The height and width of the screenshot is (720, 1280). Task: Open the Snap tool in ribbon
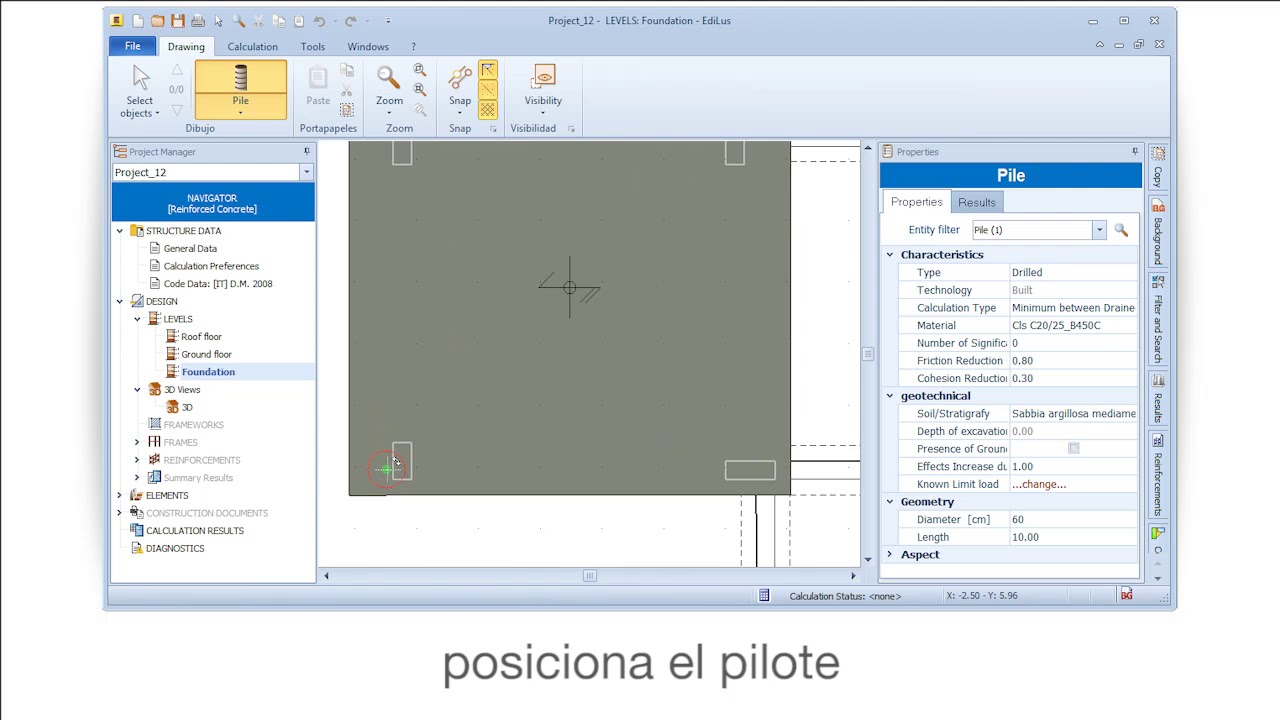pyautogui.click(x=460, y=90)
